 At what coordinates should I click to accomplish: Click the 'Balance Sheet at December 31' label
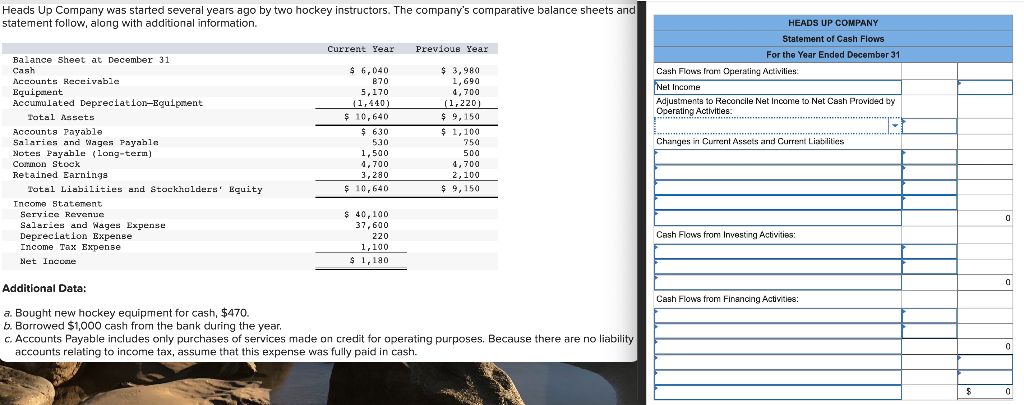coord(91,59)
